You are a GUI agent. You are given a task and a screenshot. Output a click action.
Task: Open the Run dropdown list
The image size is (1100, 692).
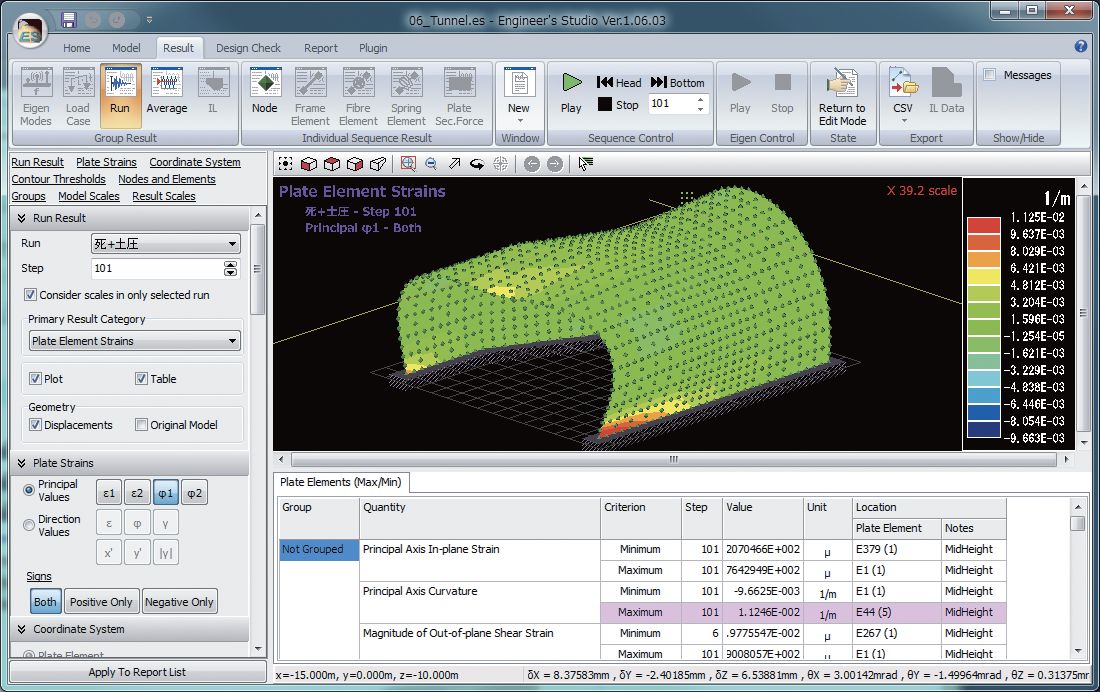(x=166, y=244)
